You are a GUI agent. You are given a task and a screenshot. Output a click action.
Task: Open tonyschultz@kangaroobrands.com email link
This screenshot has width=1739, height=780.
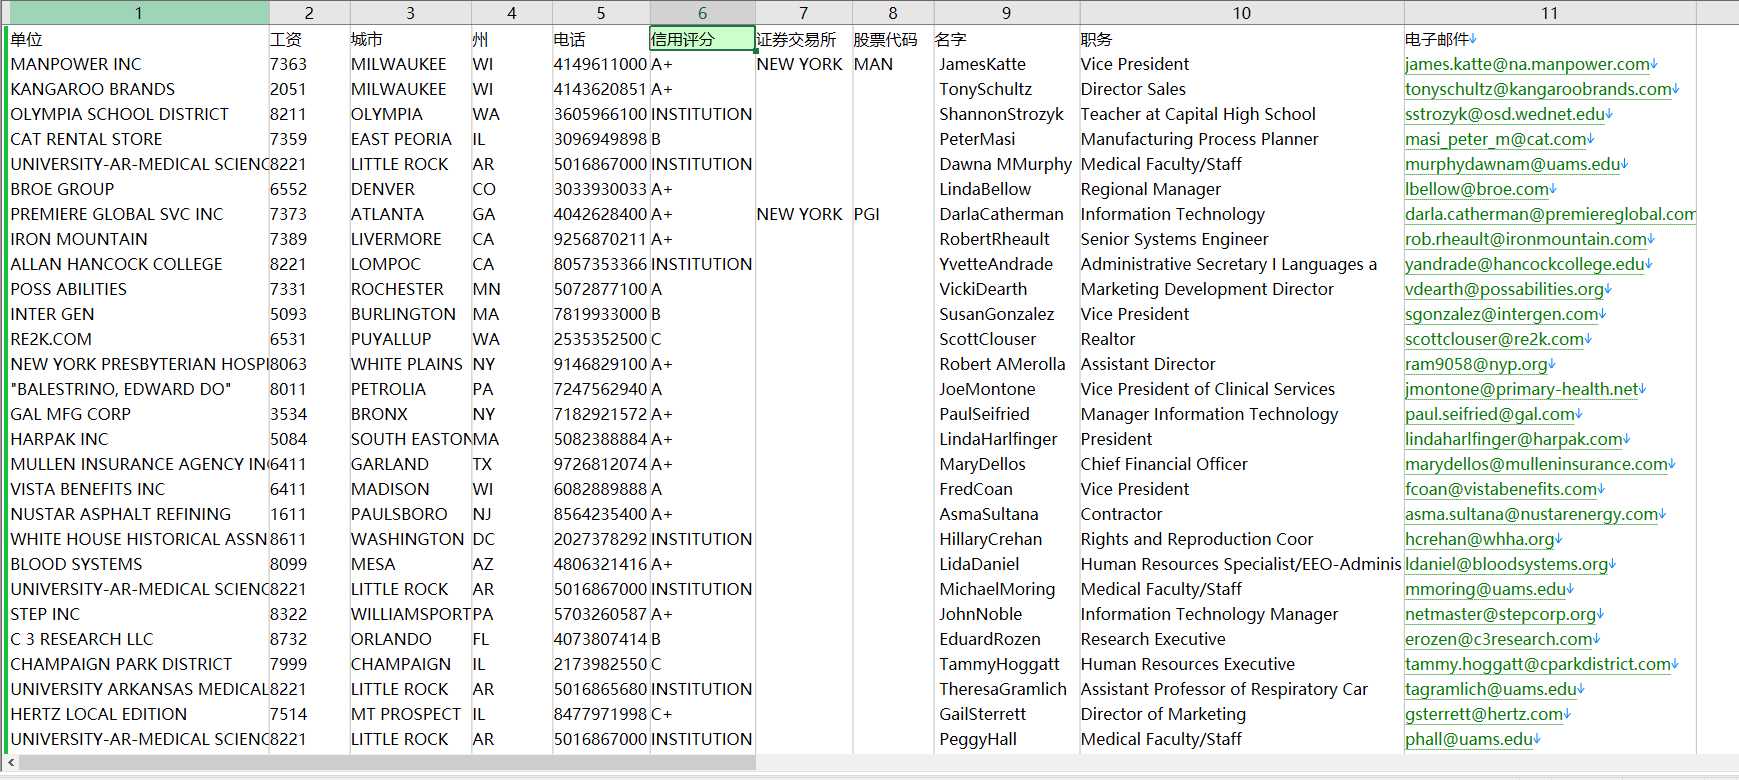click(1538, 89)
